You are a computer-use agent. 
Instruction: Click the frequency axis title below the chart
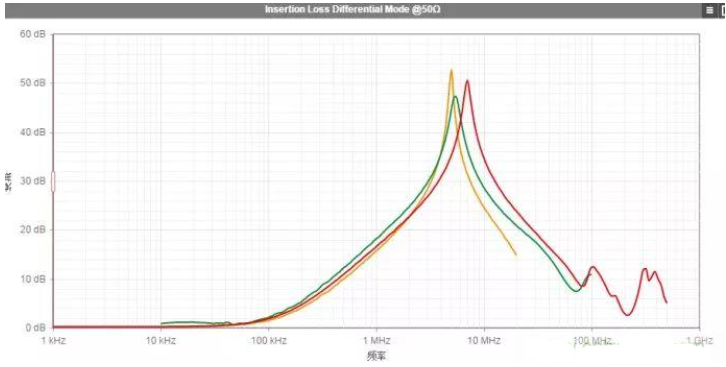(x=376, y=356)
